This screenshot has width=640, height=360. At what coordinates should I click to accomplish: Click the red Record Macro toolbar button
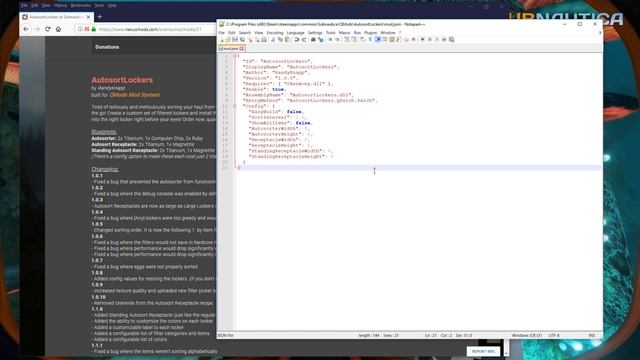click(422, 40)
